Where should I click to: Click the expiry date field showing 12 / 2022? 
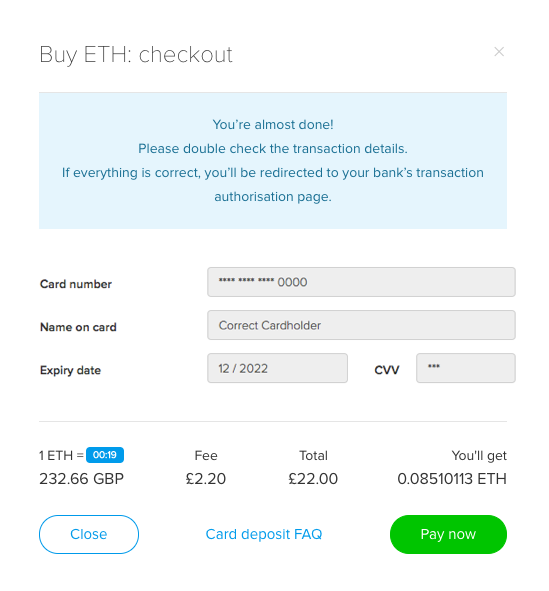(x=277, y=368)
